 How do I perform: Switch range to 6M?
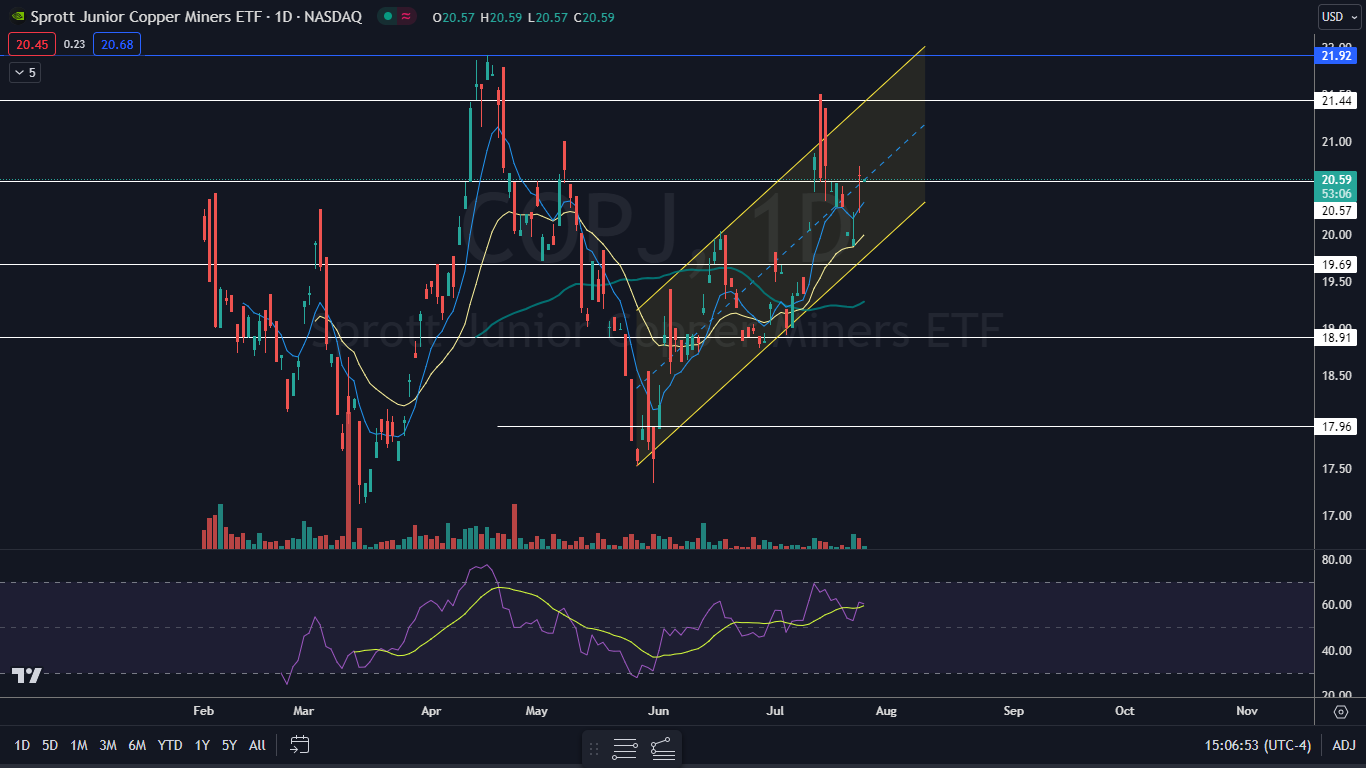(x=138, y=745)
